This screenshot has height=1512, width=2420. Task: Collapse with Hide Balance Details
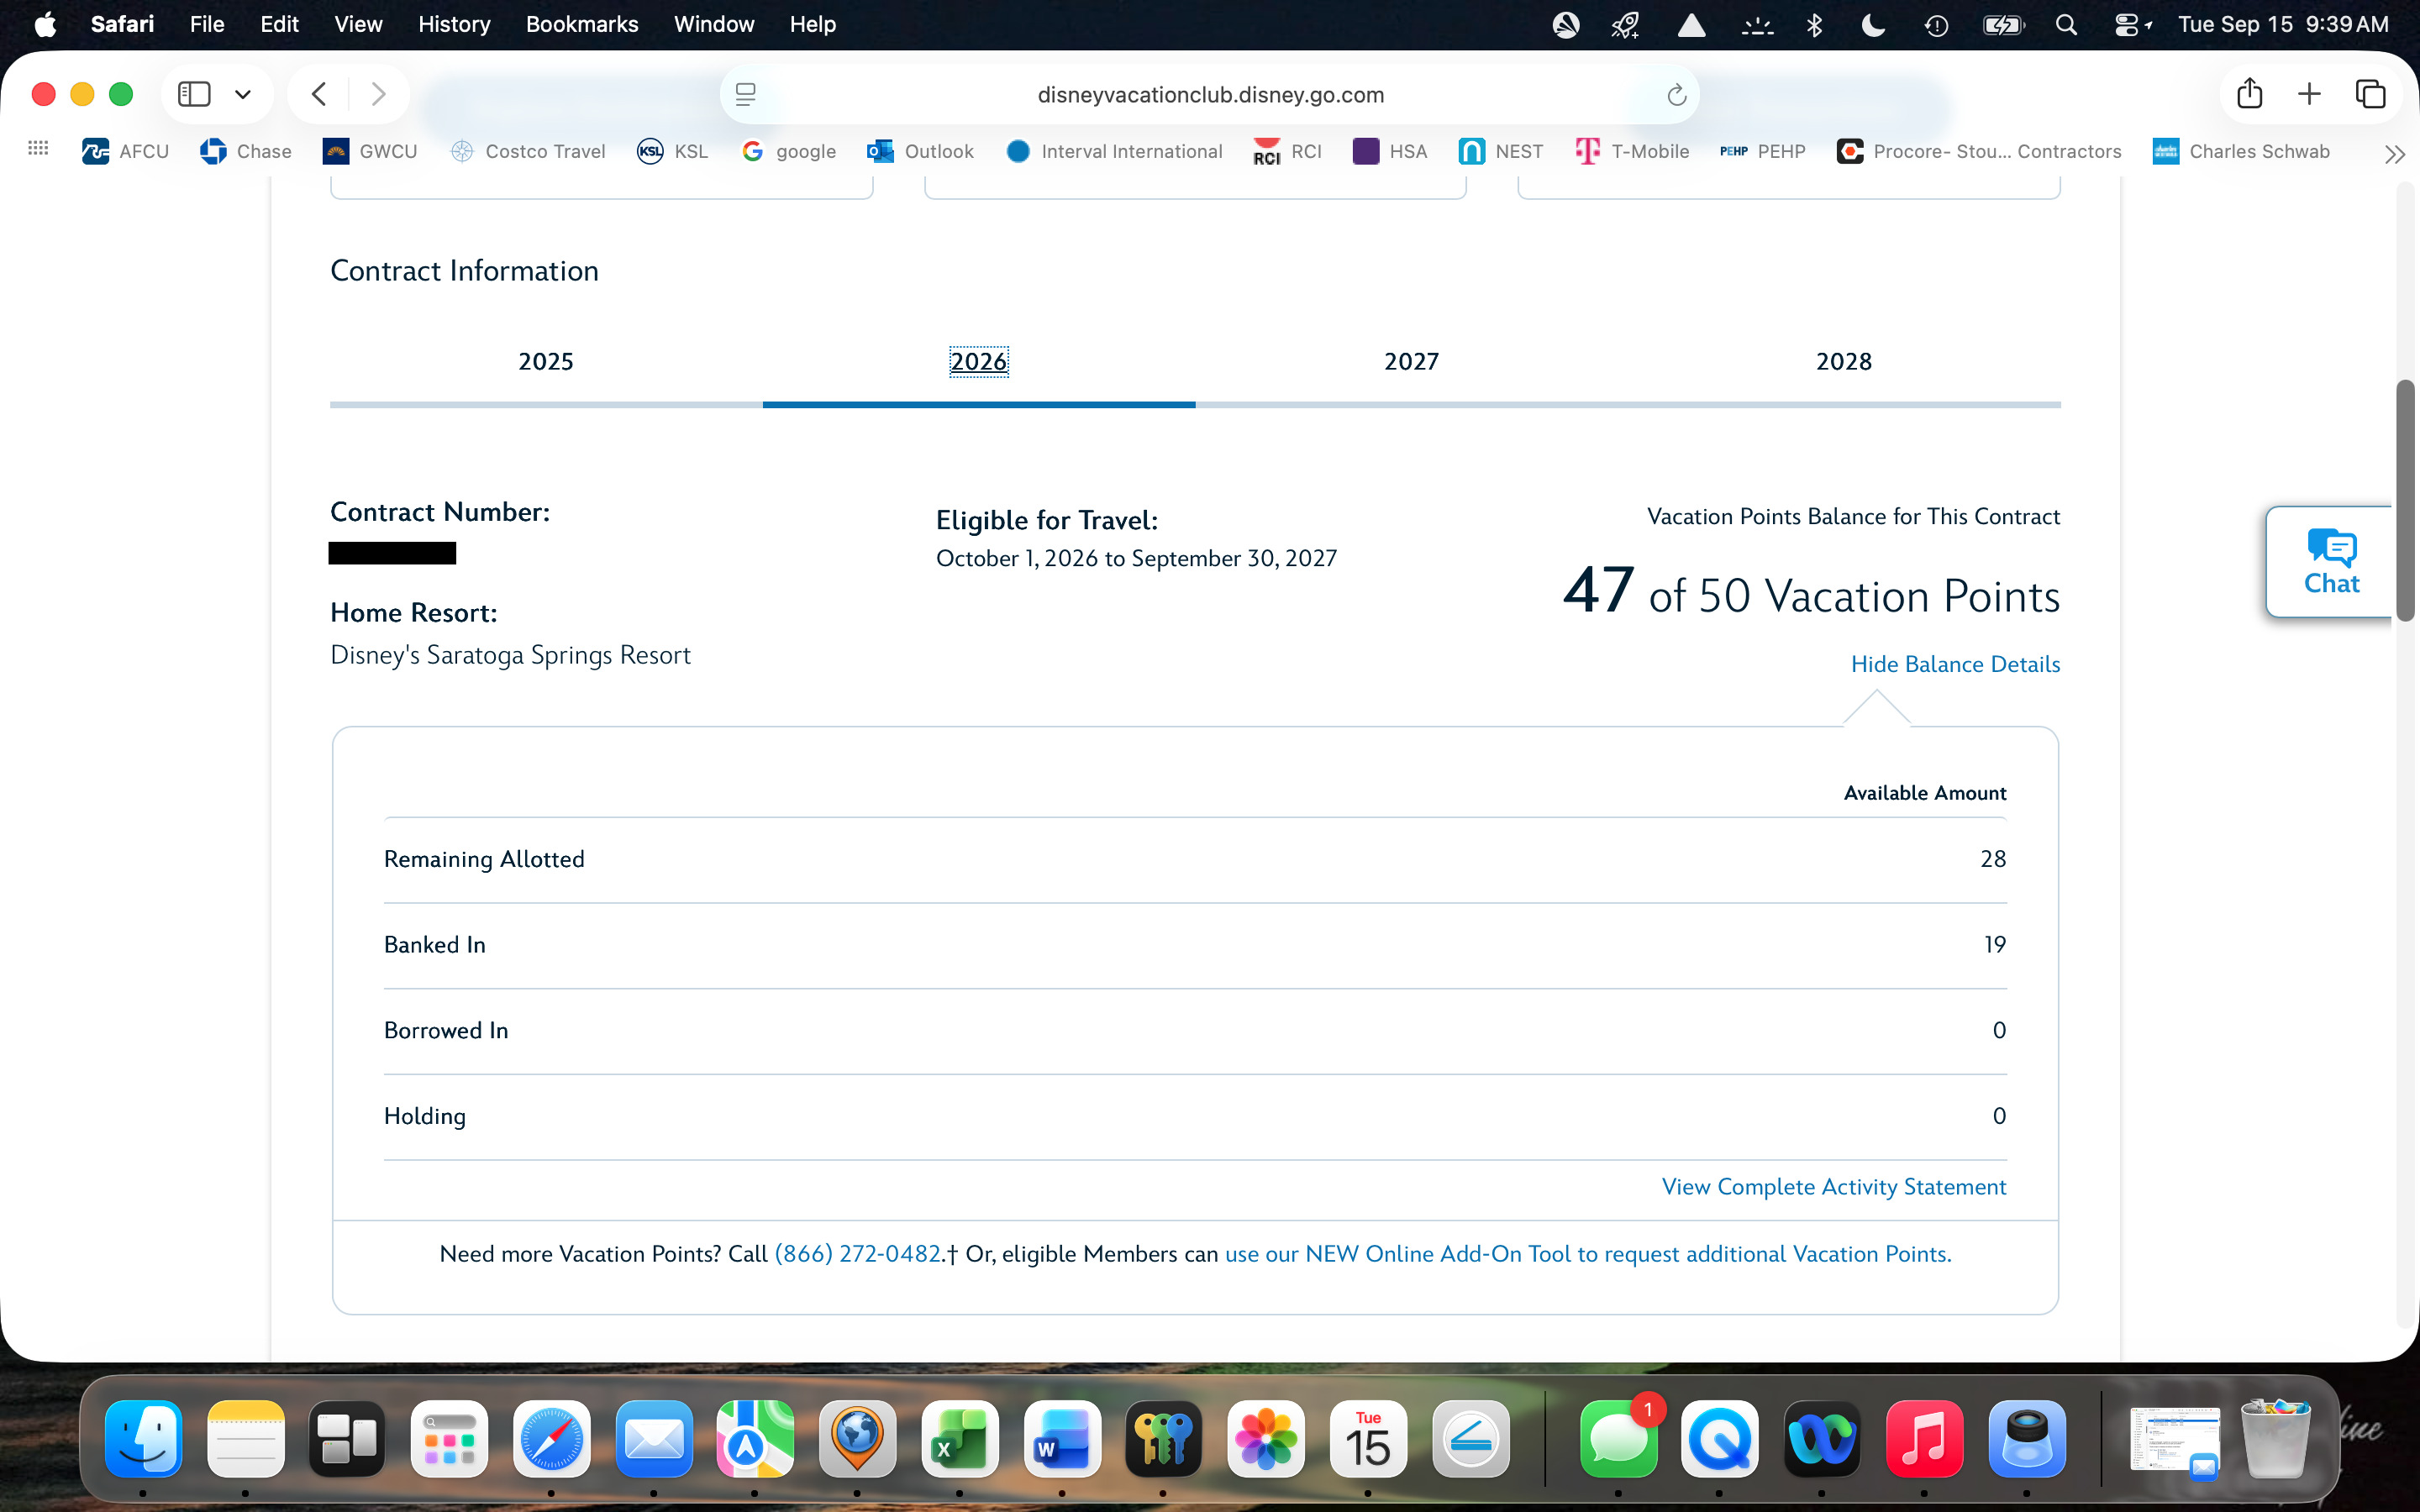(1955, 664)
